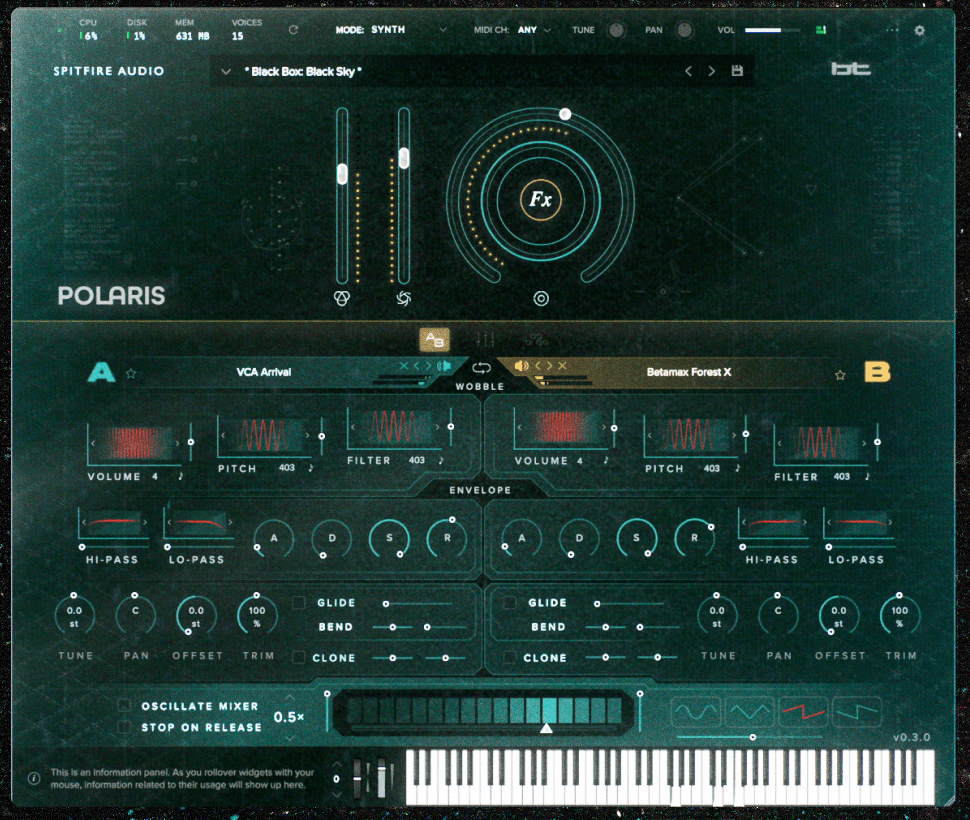Go to the next preset arrow
The image size is (970, 820).
pyautogui.click(x=711, y=71)
